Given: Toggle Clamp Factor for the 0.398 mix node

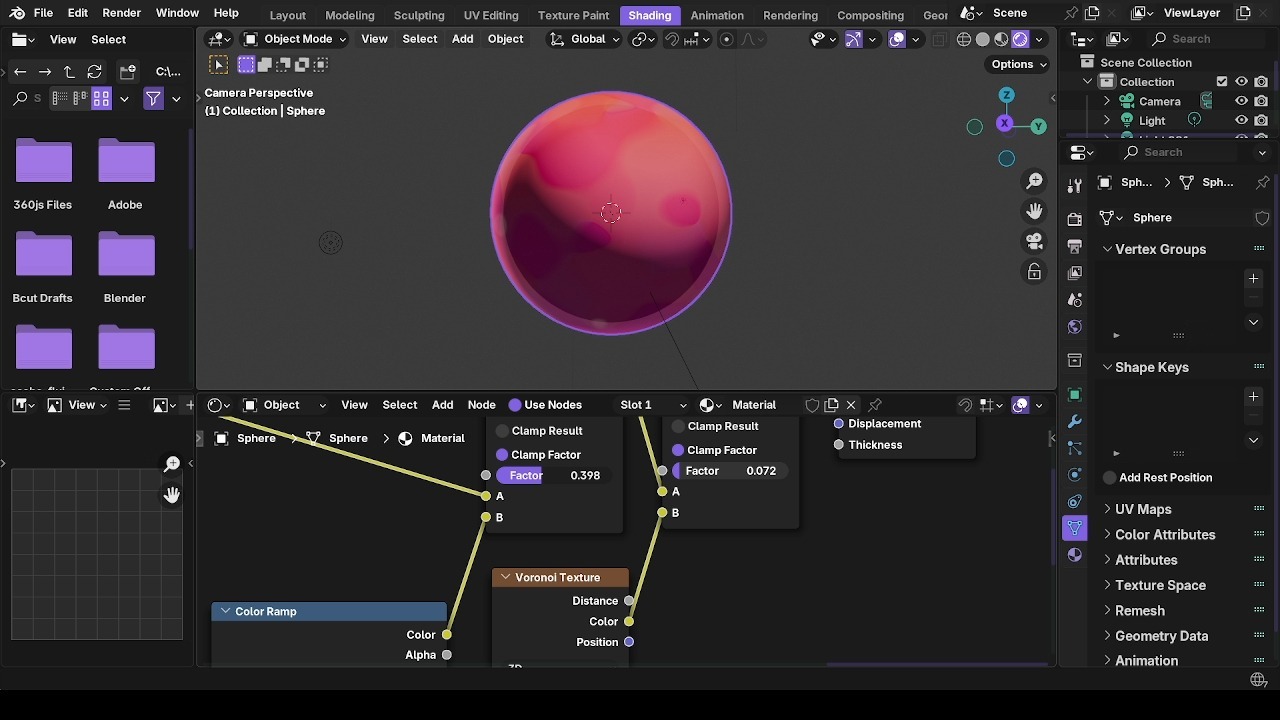Looking at the screenshot, I should (x=502, y=455).
